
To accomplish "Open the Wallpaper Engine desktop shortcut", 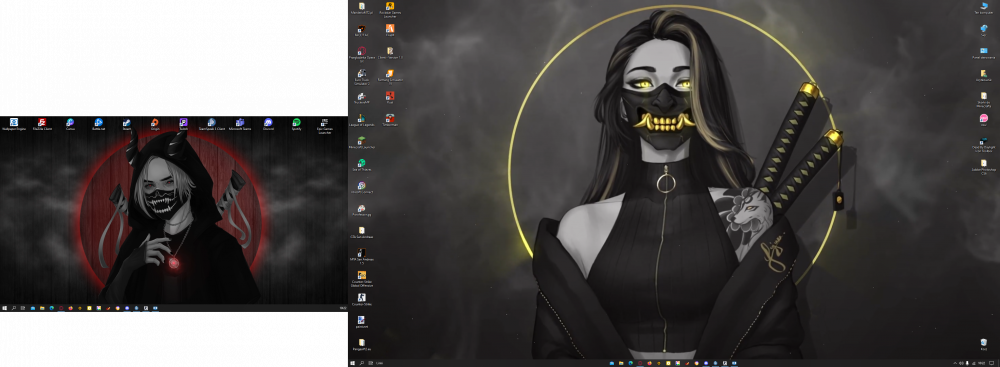I will click(x=13, y=124).
